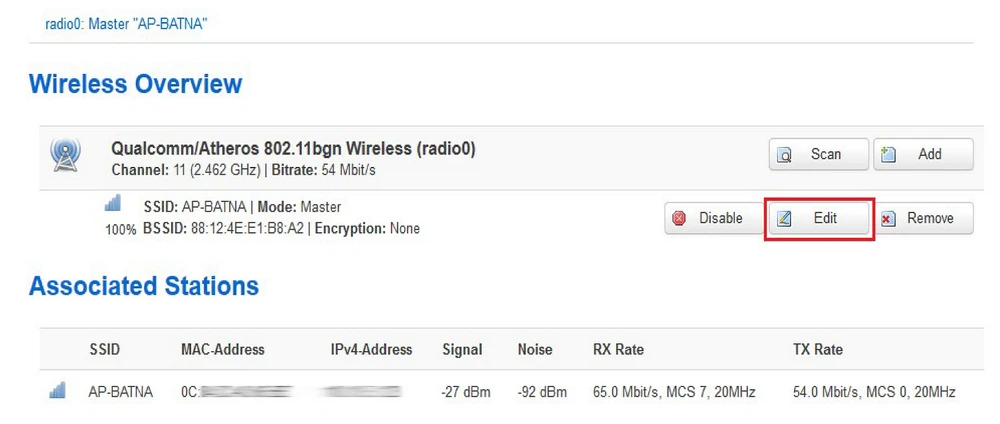
Task: Click the radio0 wireless antenna icon
Action: point(65,155)
